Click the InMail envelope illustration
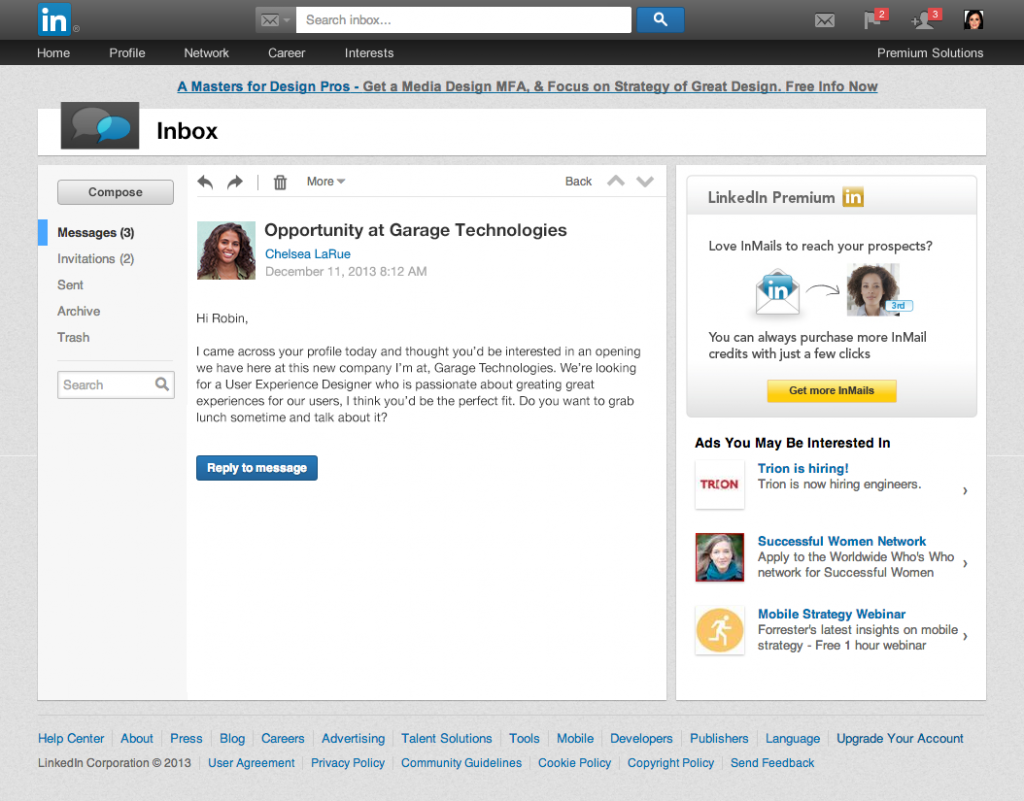Viewport: 1024px width, 801px height. point(777,291)
